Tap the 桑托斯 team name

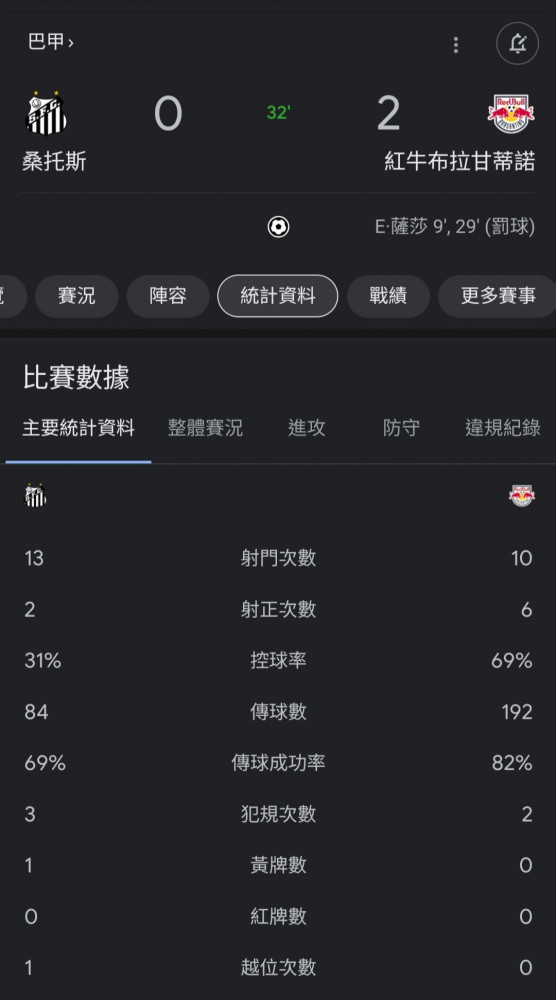54,161
